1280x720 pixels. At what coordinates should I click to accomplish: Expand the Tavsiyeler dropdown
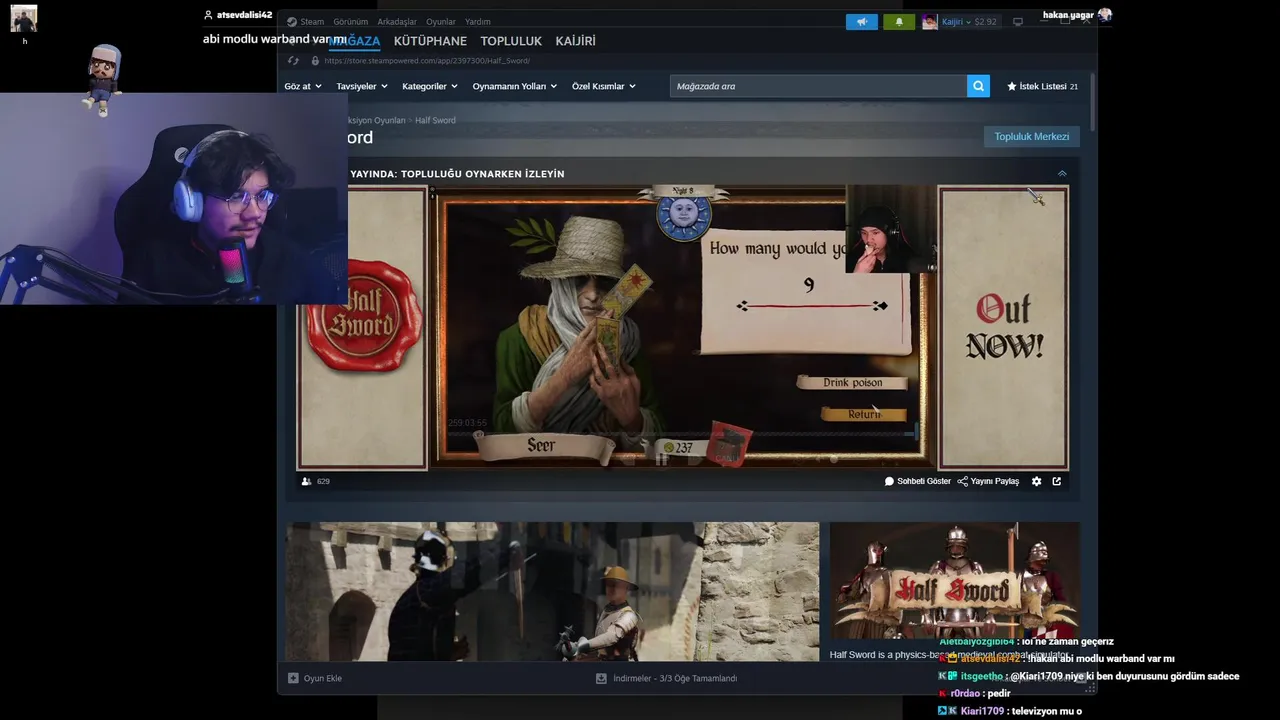[362, 86]
